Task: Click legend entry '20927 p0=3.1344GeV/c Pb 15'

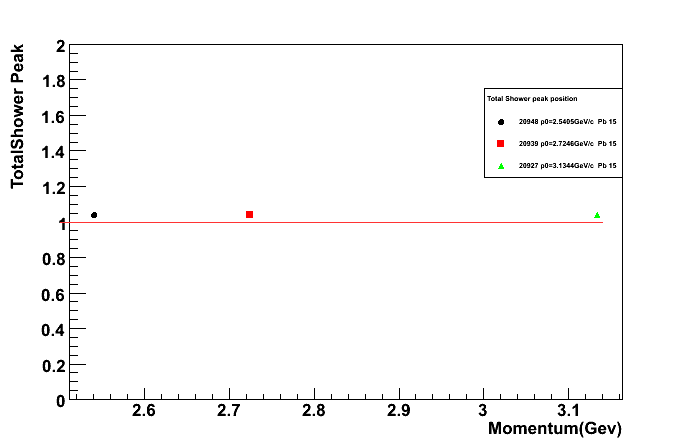Action: click(x=568, y=166)
